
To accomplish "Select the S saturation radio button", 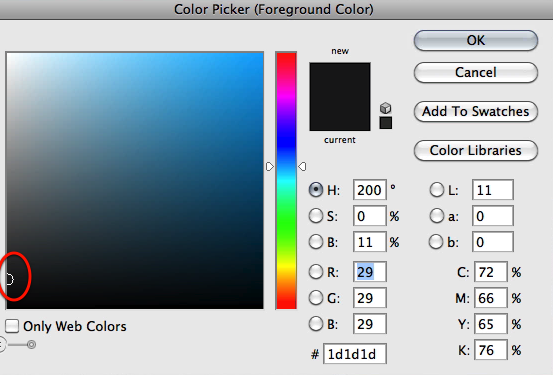I will pyautogui.click(x=316, y=216).
